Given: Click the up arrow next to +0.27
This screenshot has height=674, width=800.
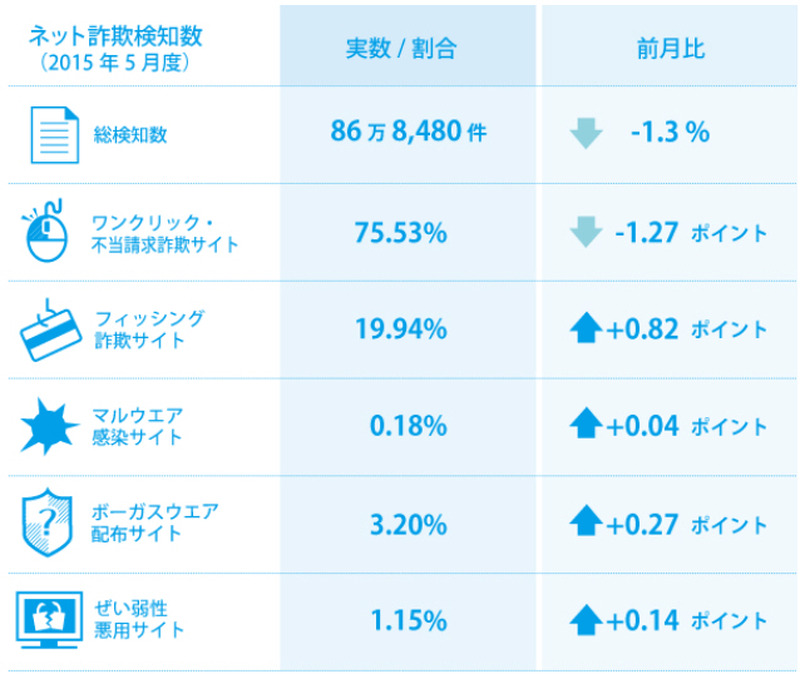Looking at the screenshot, I should pos(585,523).
